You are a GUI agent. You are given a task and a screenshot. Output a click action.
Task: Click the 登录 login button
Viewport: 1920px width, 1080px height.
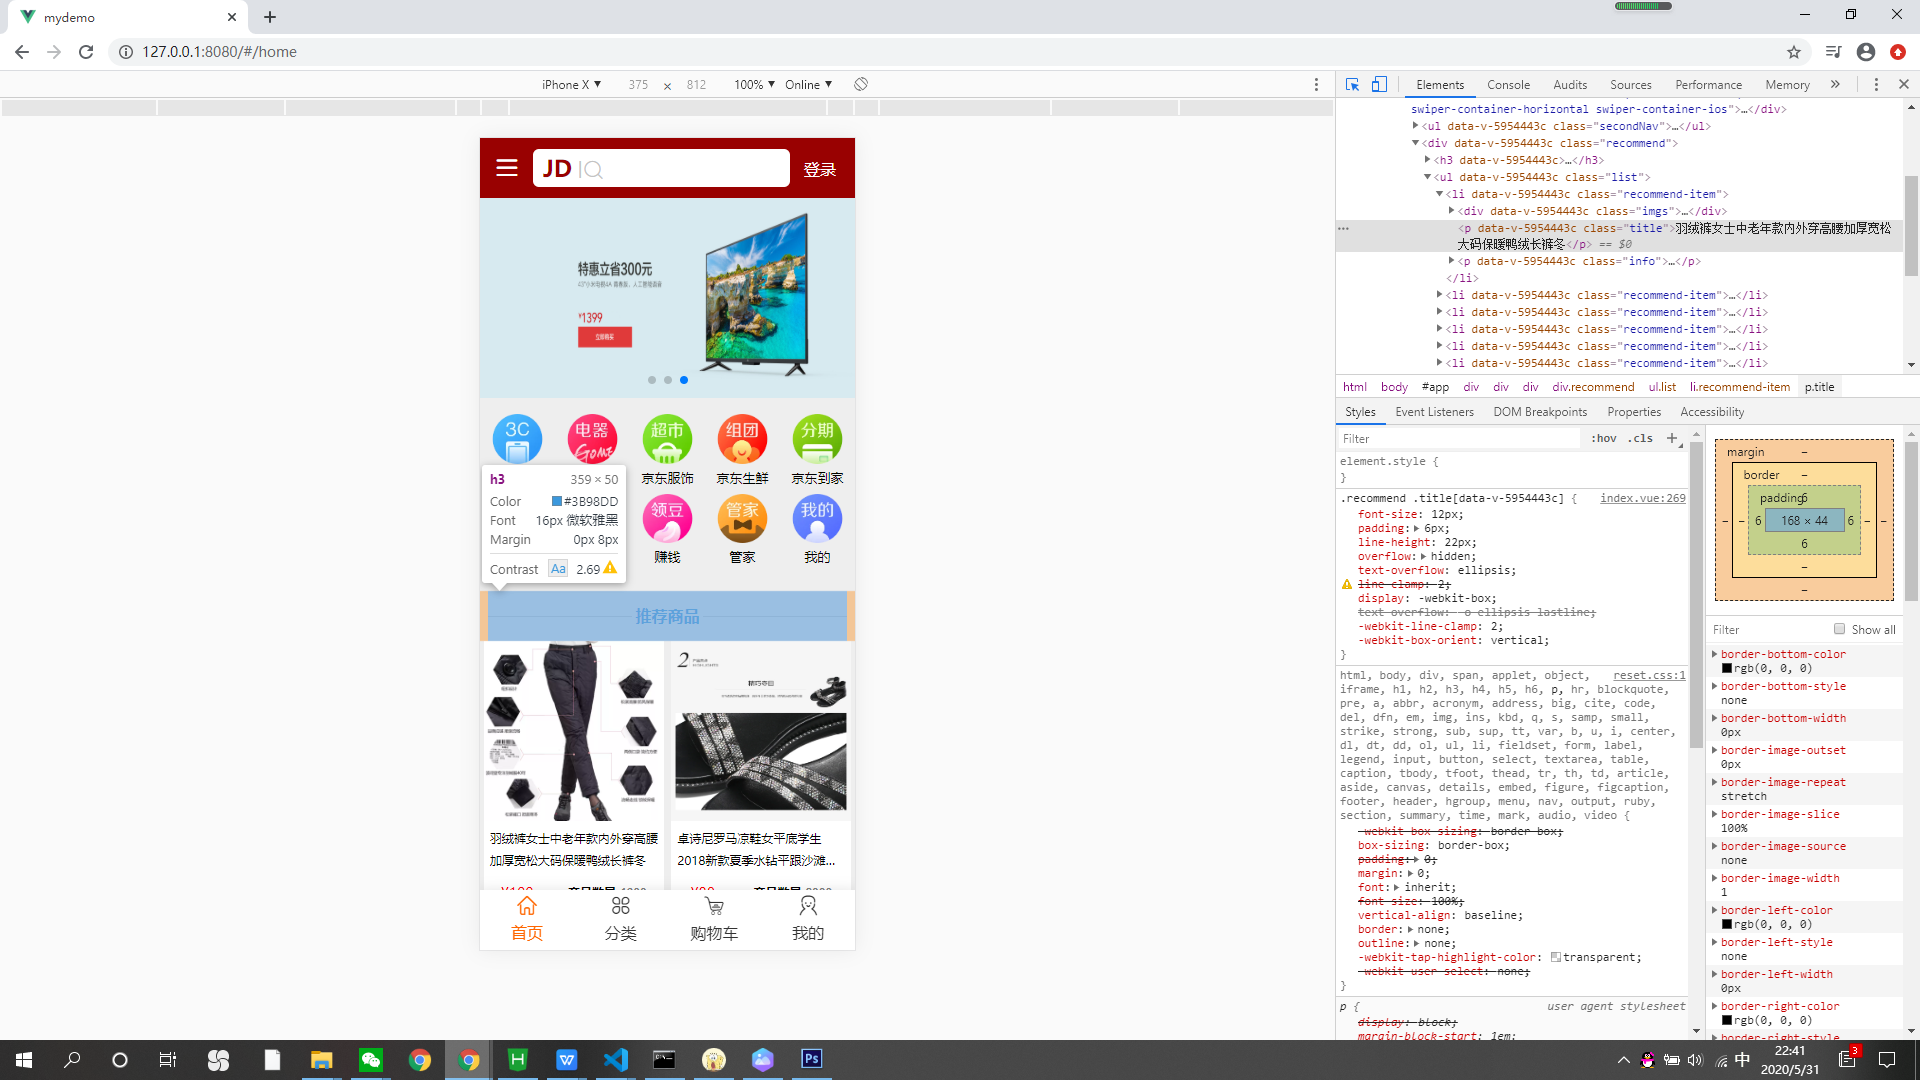[x=819, y=170]
